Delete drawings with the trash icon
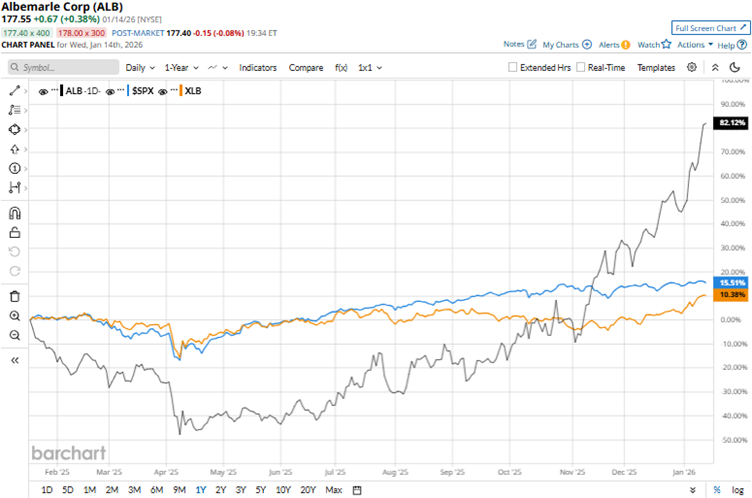 click(15, 296)
